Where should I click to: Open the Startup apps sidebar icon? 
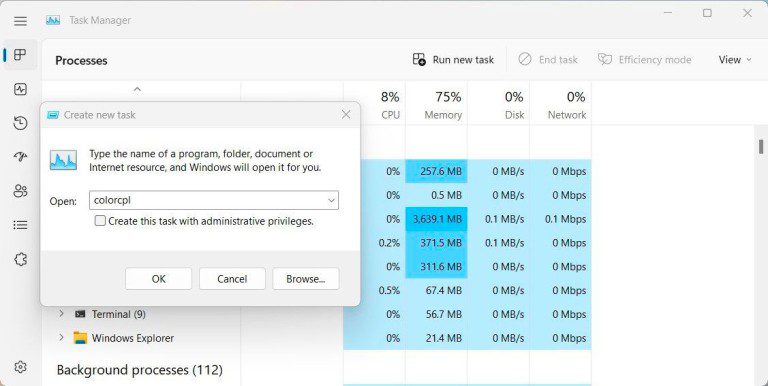[20, 157]
